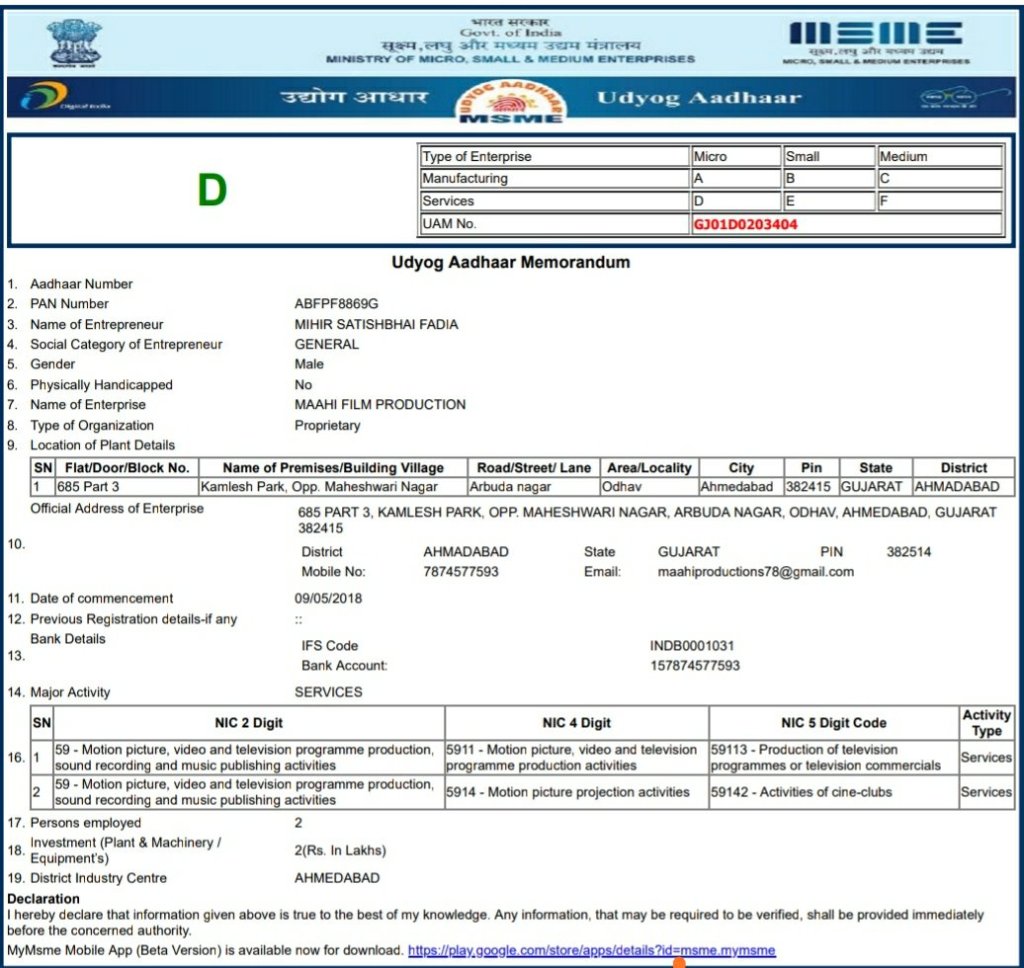This screenshot has width=1024, height=968.
Task: Click the Government of India emblem
Action: tap(73, 43)
